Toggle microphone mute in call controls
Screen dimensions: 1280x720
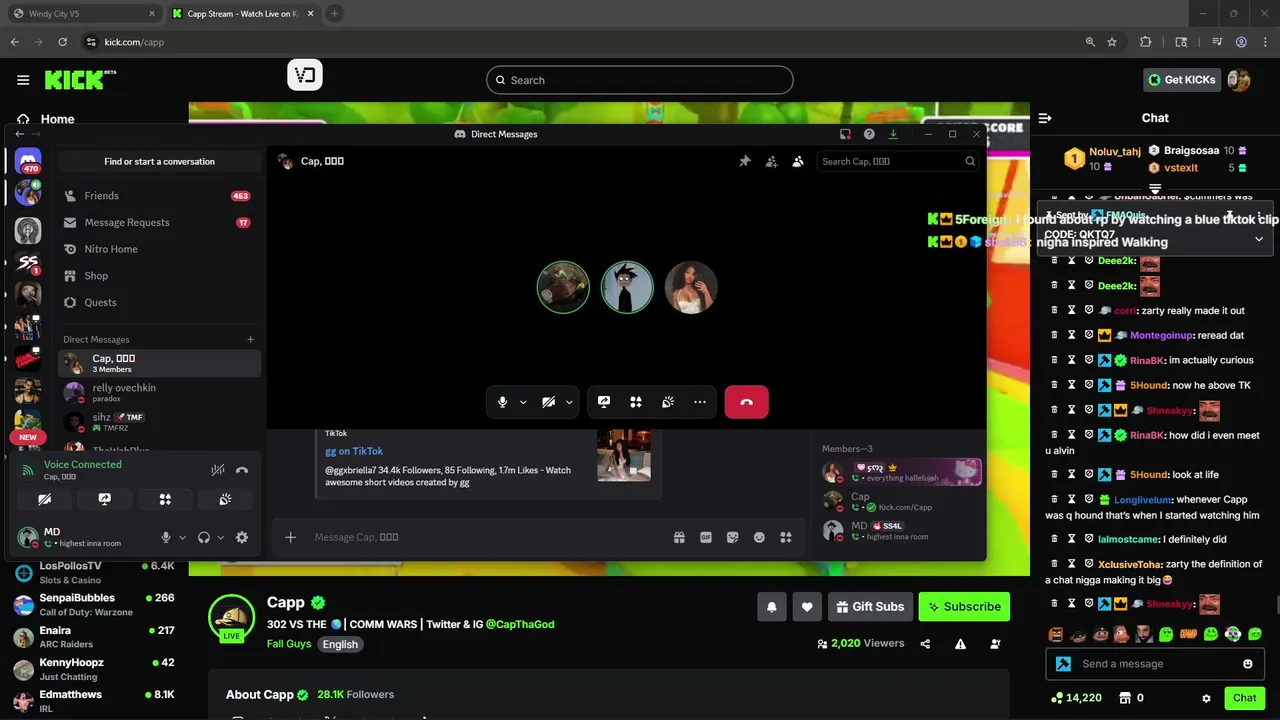503,402
